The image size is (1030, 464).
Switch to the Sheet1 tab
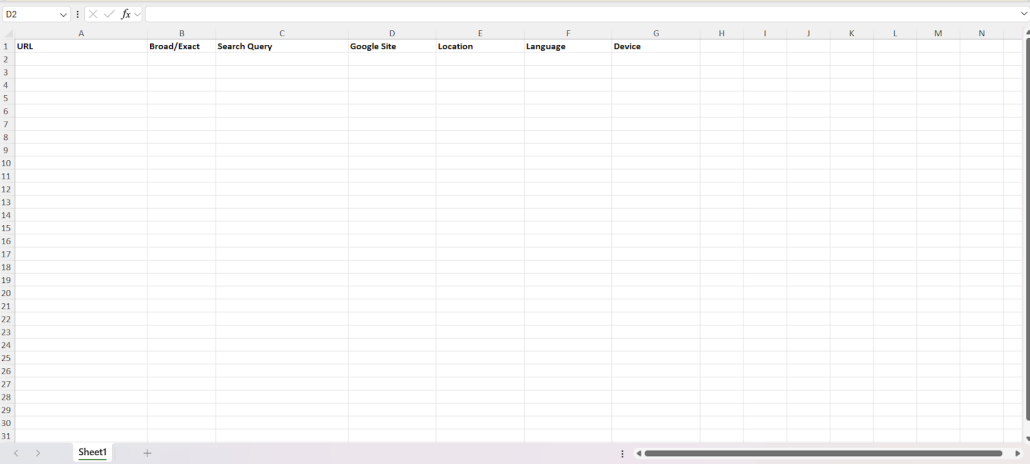click(x=92, y=452)
